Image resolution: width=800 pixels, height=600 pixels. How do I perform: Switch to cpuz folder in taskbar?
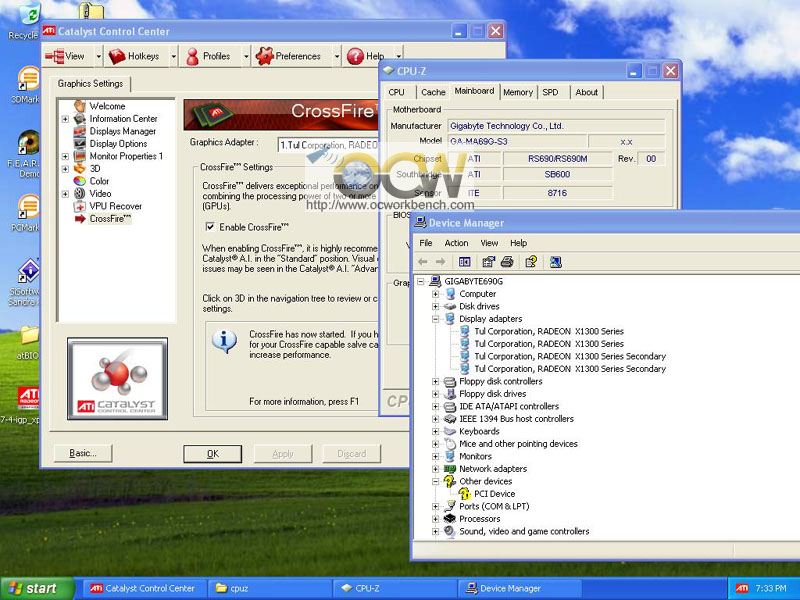coord(270,588)
